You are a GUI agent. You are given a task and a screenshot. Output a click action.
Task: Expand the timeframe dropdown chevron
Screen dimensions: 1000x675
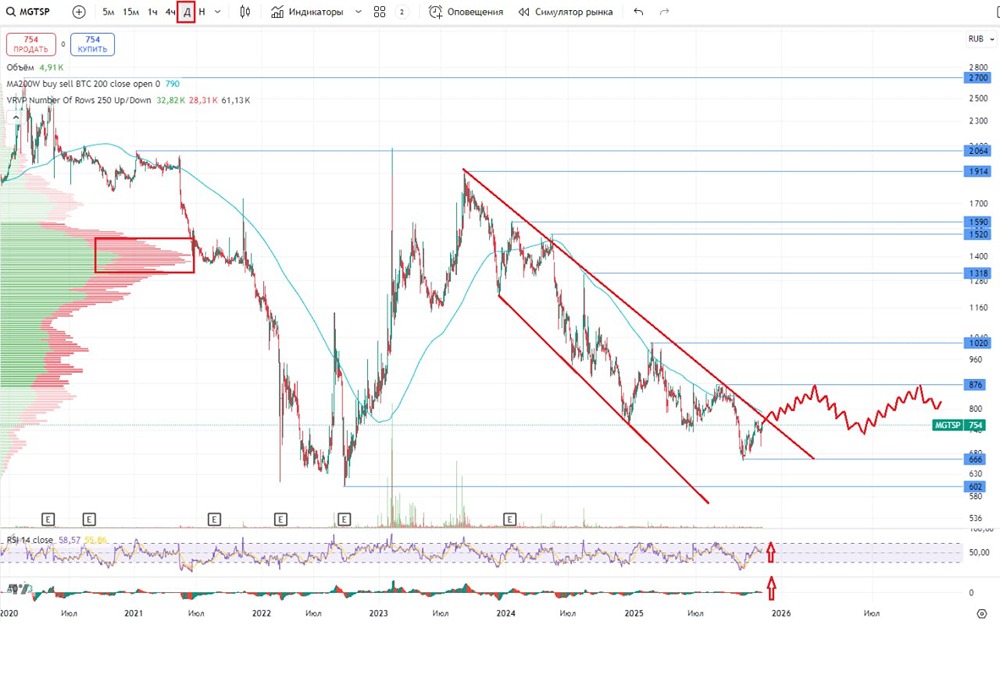coord(217,11)
